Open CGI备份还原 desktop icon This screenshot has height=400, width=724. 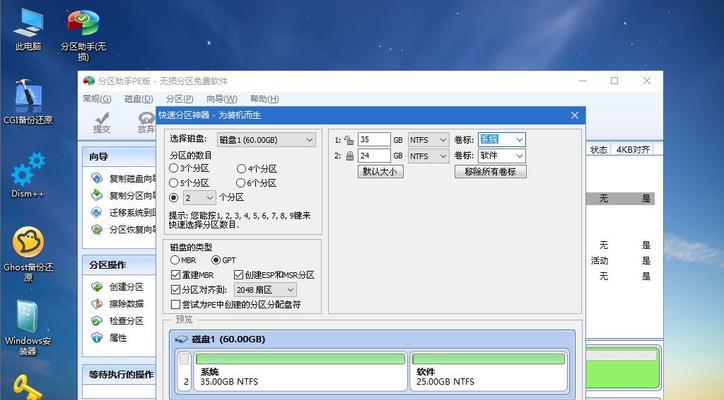click(28, 102)
